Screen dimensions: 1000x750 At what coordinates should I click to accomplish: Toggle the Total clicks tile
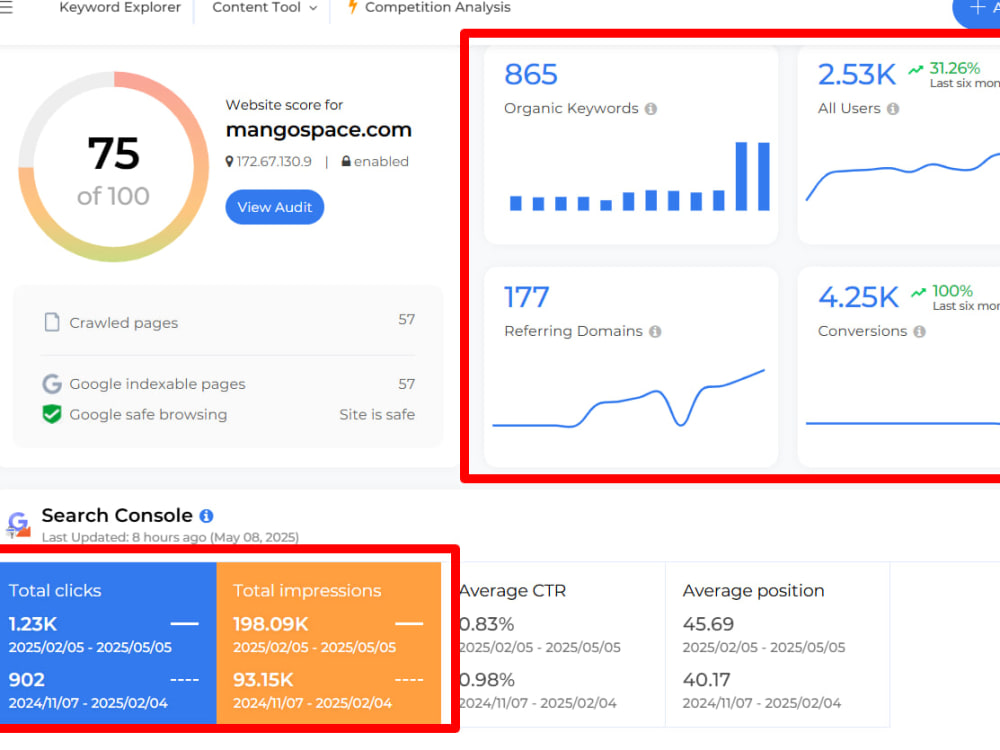point(108,643)
